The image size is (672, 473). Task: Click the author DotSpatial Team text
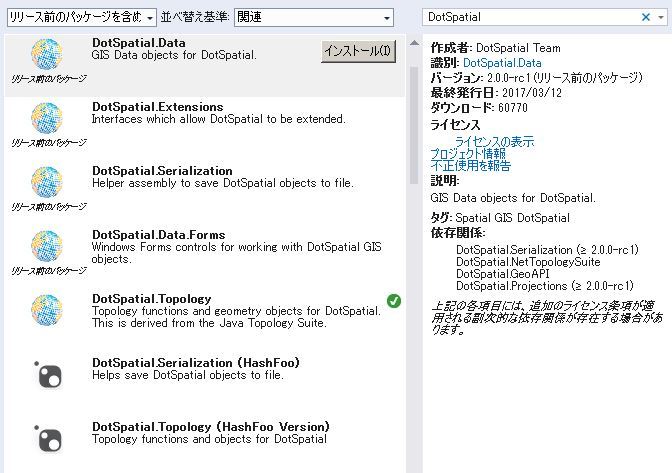[518, 48]
